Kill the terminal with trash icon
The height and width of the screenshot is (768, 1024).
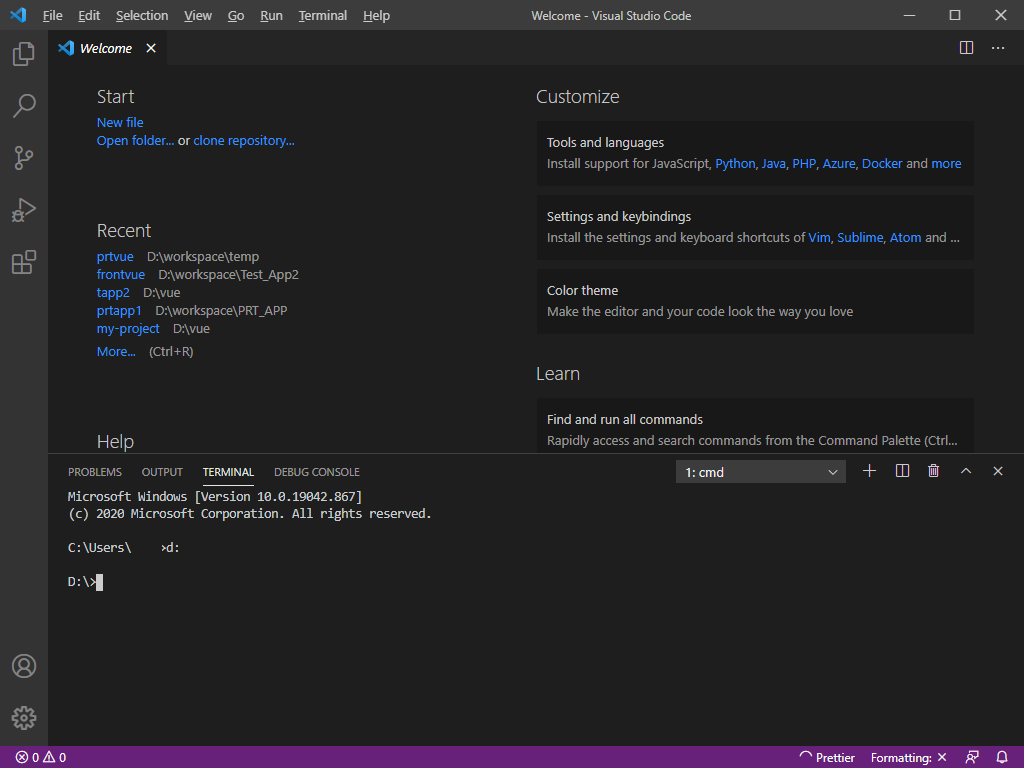point(933,471)
